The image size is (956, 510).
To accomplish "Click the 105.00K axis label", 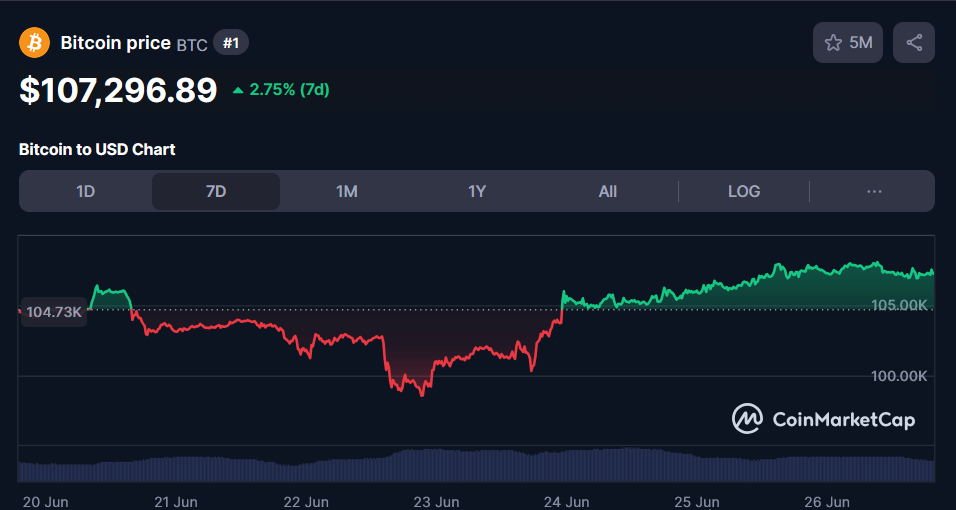I will click(x=899, y=305).
